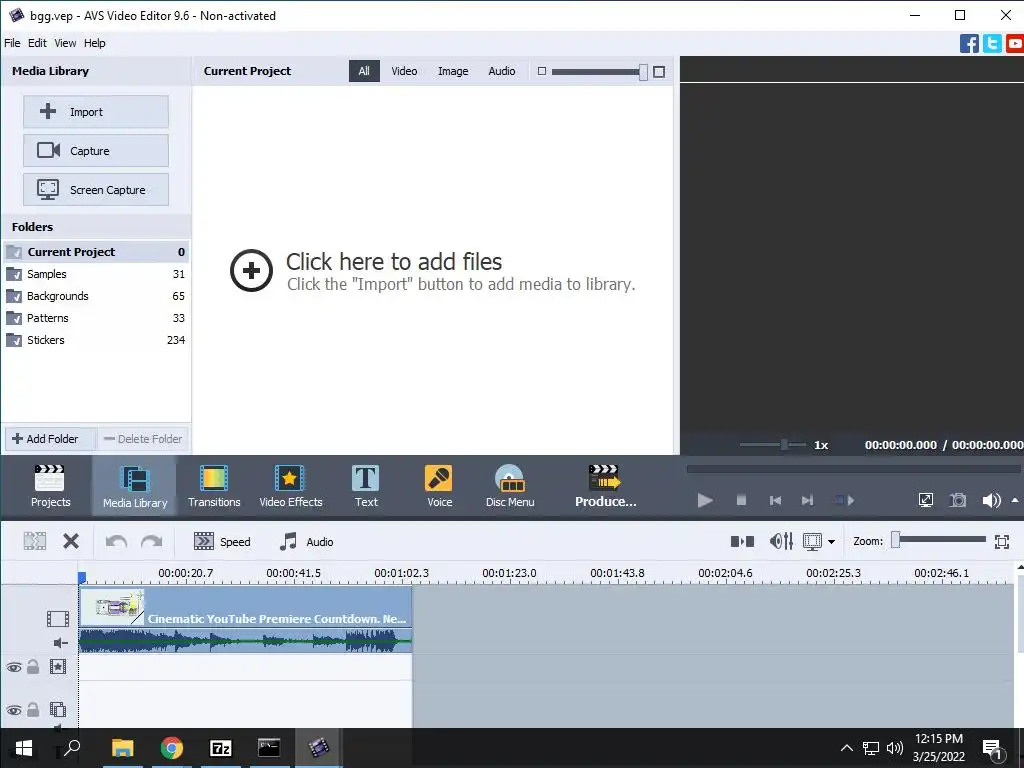Click the timeline split icon

click(x=35, y=541)
